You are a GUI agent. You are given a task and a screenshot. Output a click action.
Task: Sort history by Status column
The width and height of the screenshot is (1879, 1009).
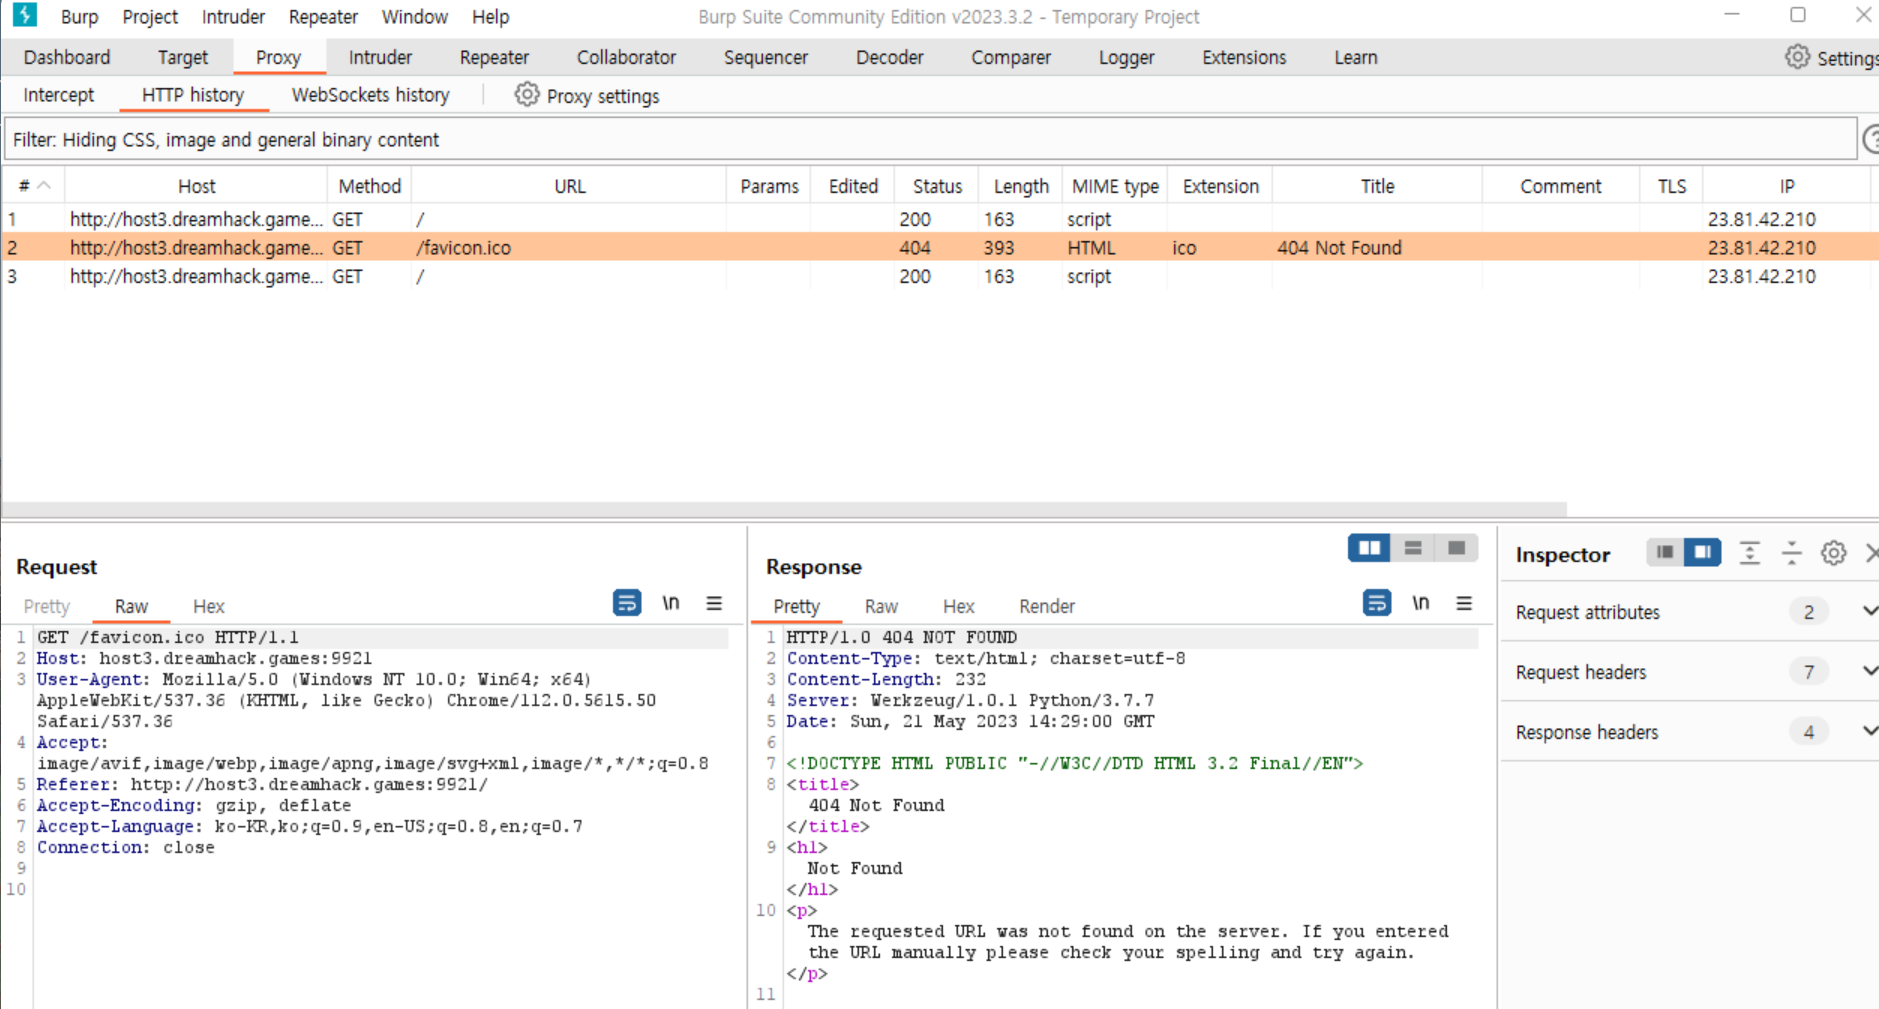tap(937, 186)
